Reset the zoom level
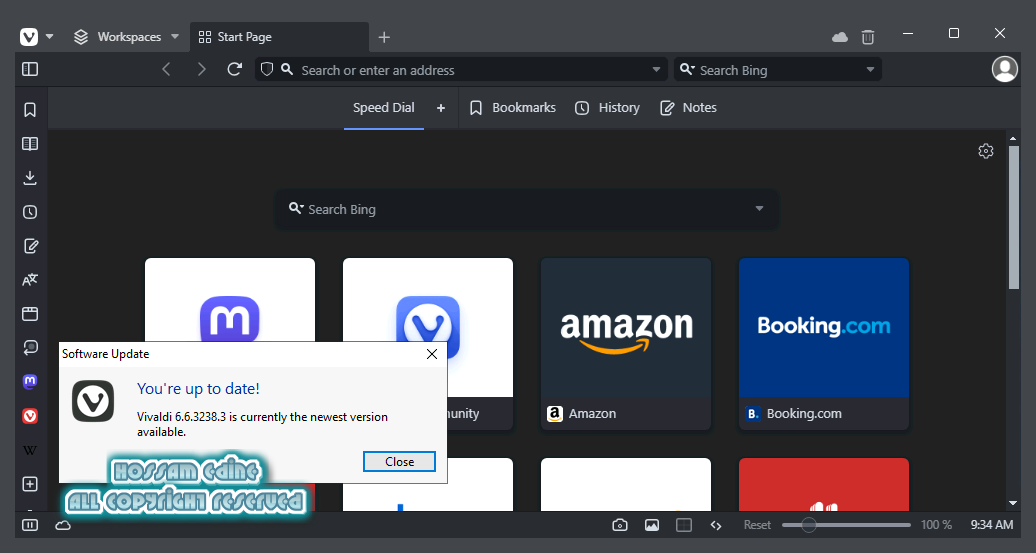Image resolution: width=1036 pixels, height=553 pixels. pos(757,525)
